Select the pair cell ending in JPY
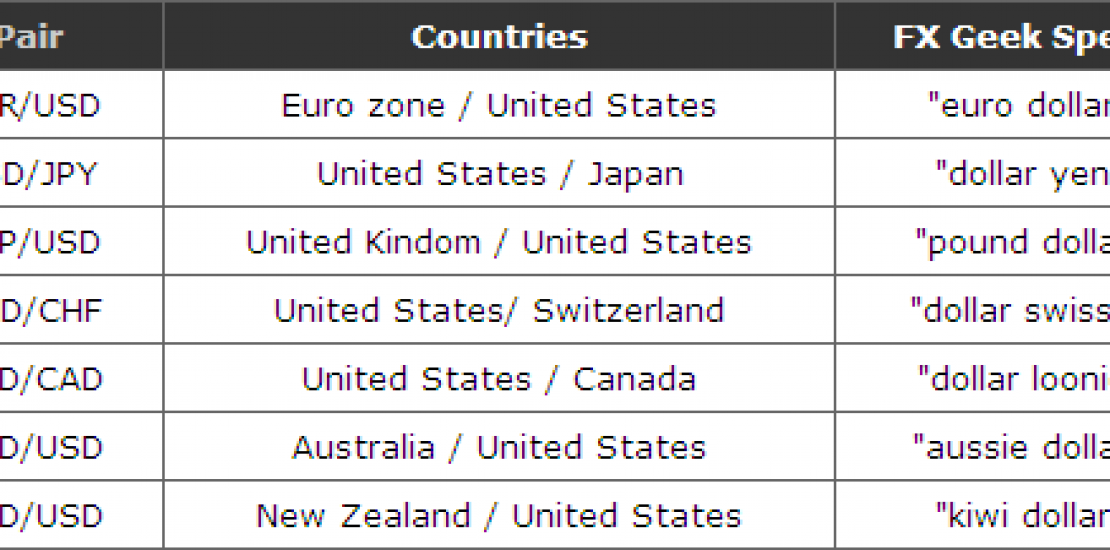The height and width of the screenshot is (550, 1110). click(x=50, y=174)
